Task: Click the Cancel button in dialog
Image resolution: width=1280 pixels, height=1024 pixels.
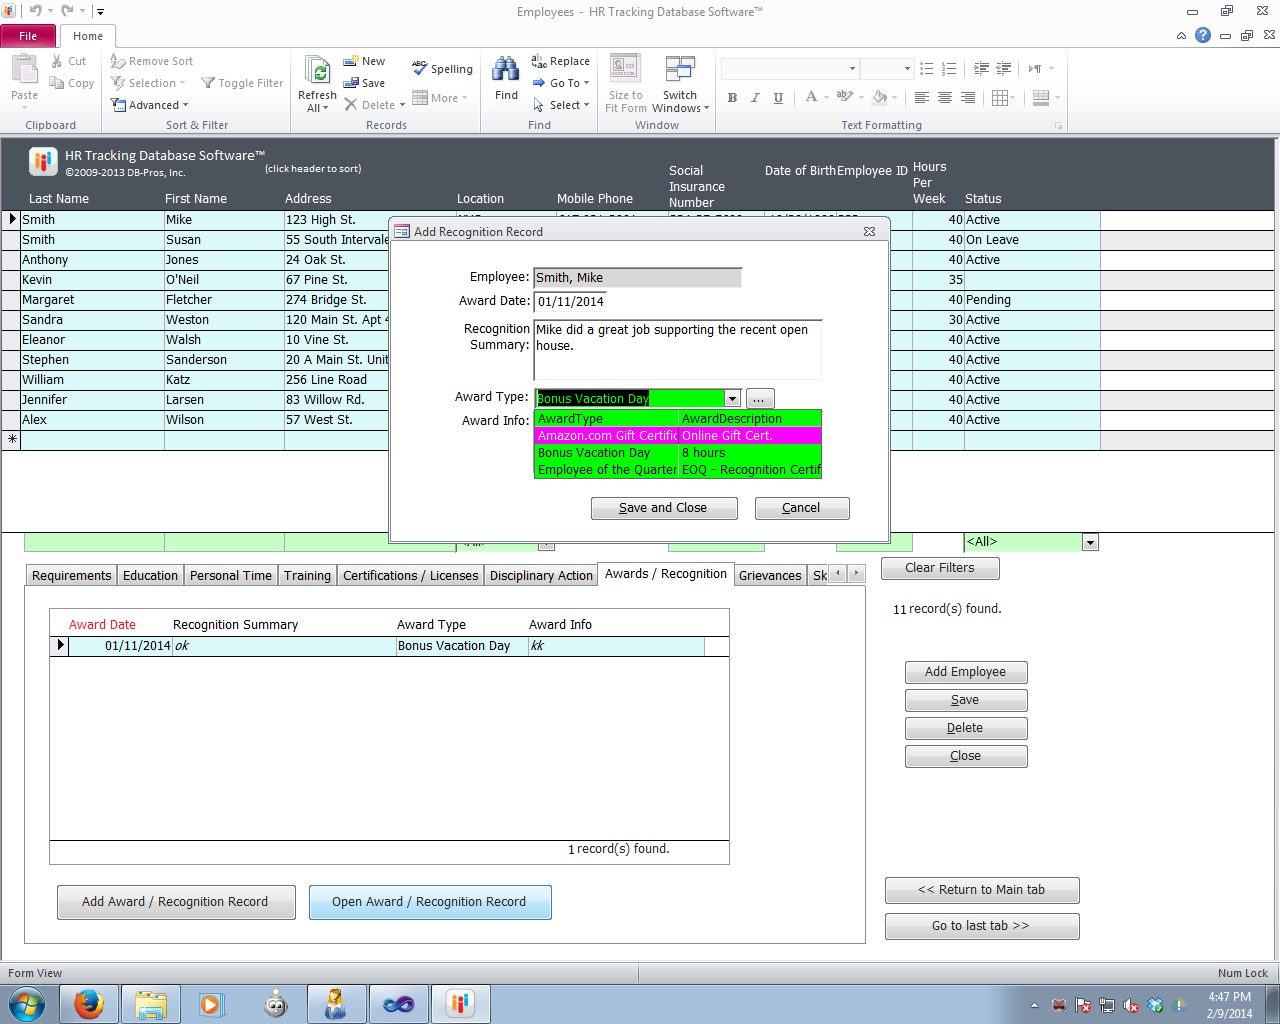Action: [801, 508]
